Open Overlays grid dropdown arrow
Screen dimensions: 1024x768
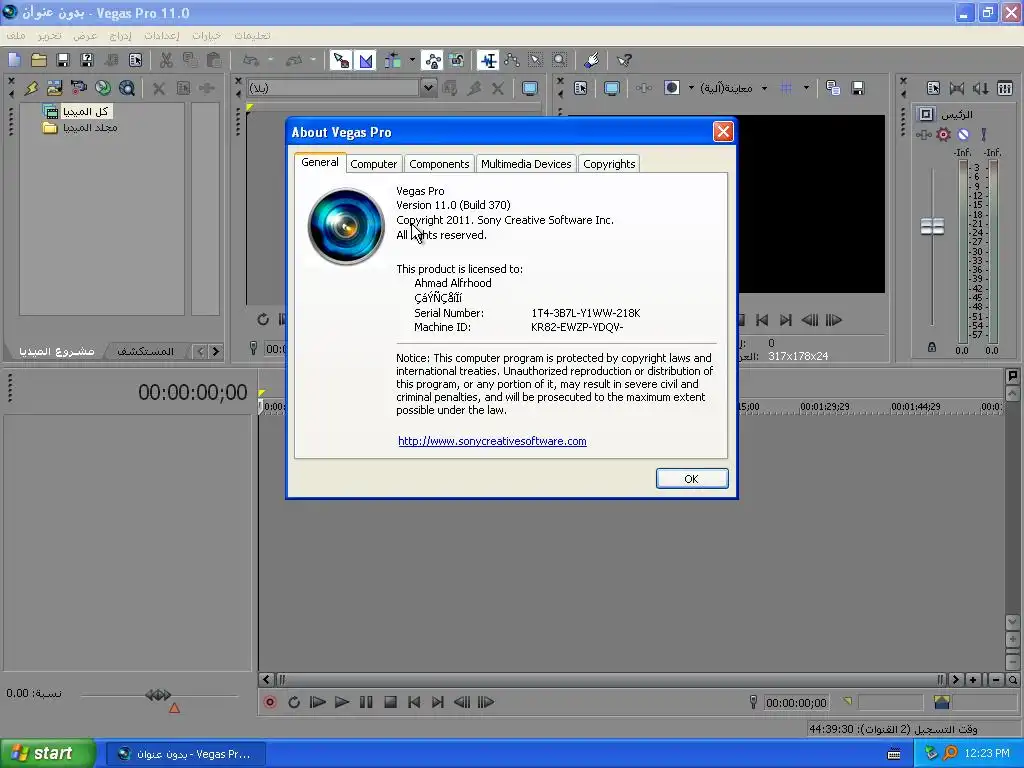click(807, 88)
